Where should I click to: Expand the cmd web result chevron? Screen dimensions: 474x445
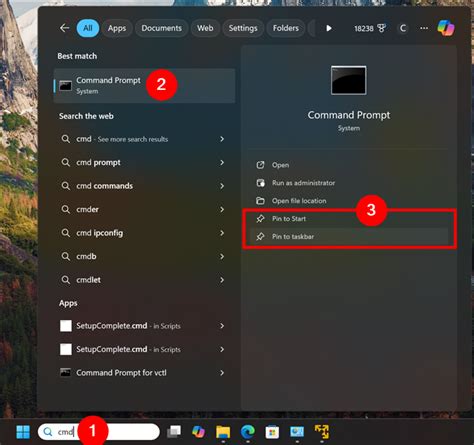[x=222, y=139]
